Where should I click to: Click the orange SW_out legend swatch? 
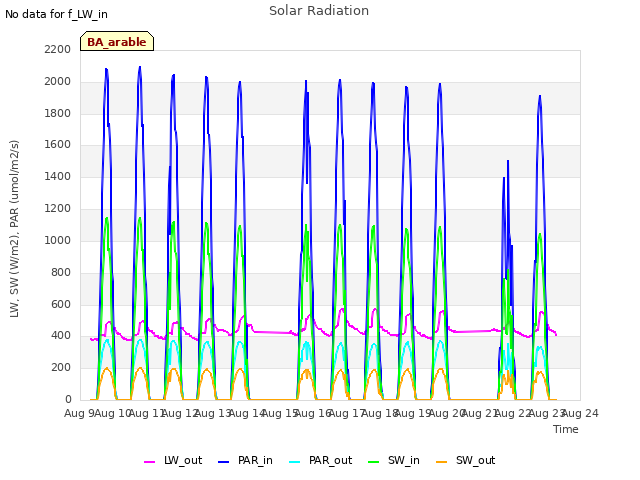coord(442,462)
